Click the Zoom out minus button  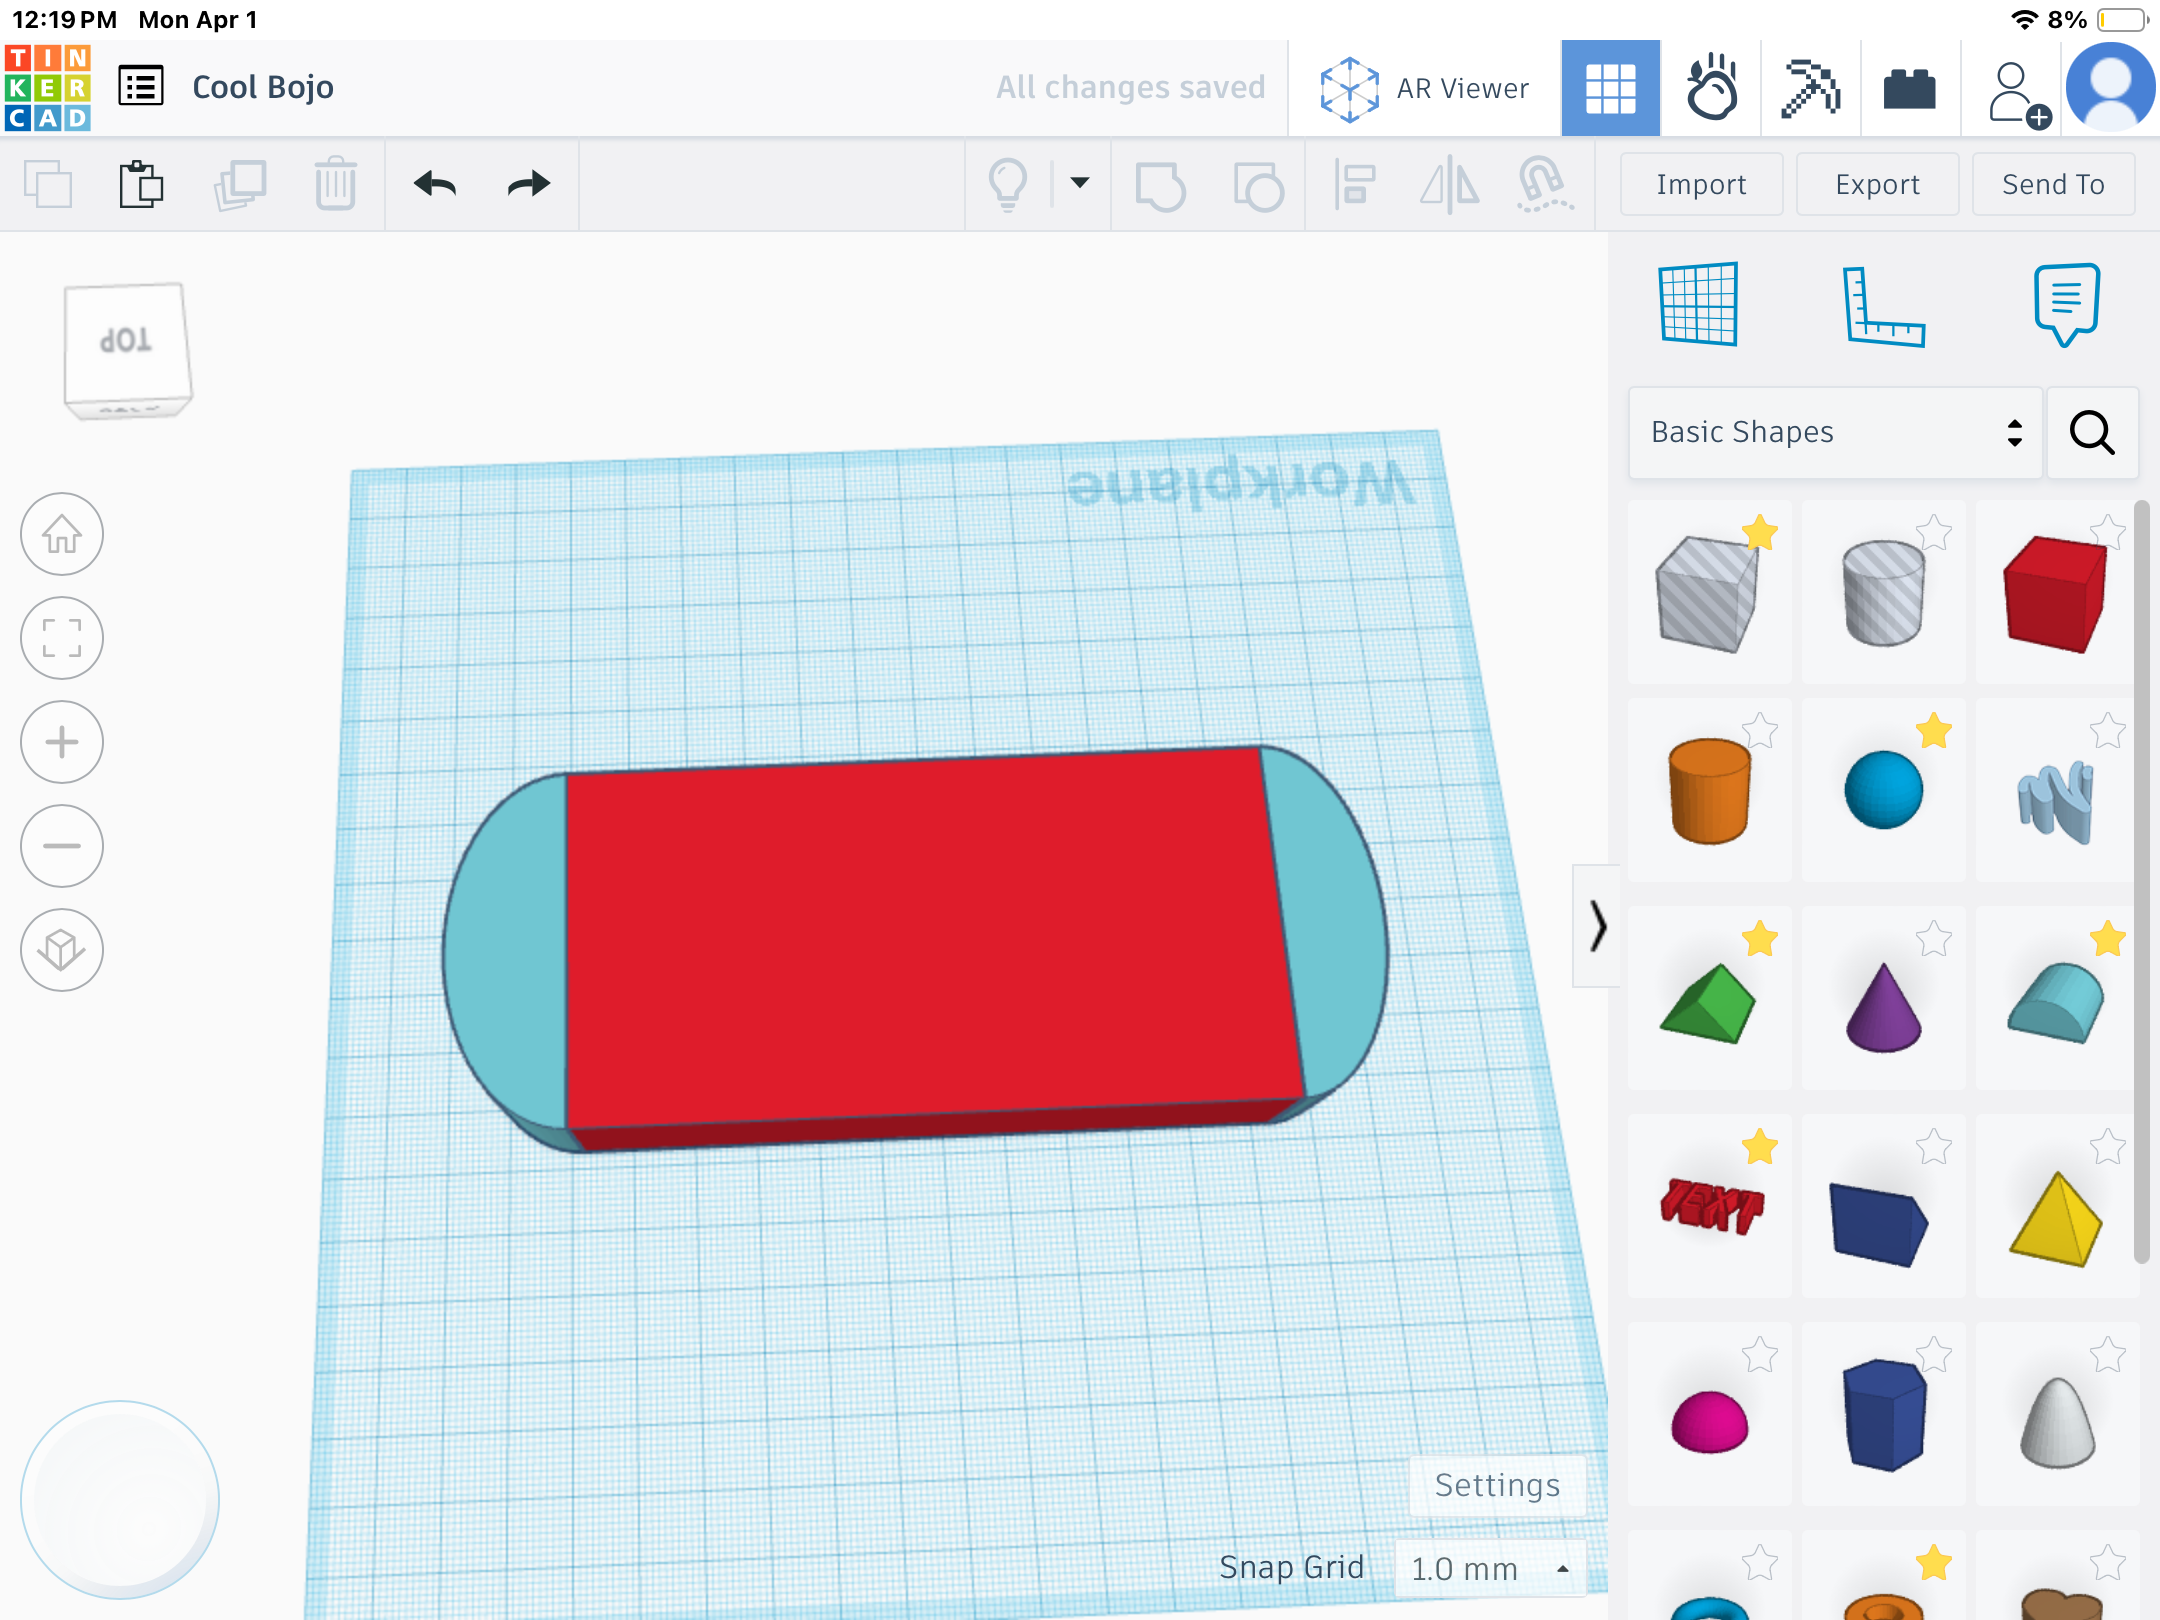click(62, 846)
